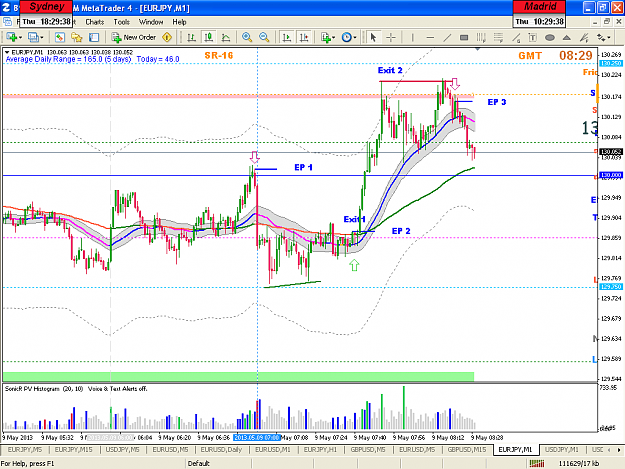Open the Profiles toolbar icon
The image size is (625, 469).
(33, 37)
